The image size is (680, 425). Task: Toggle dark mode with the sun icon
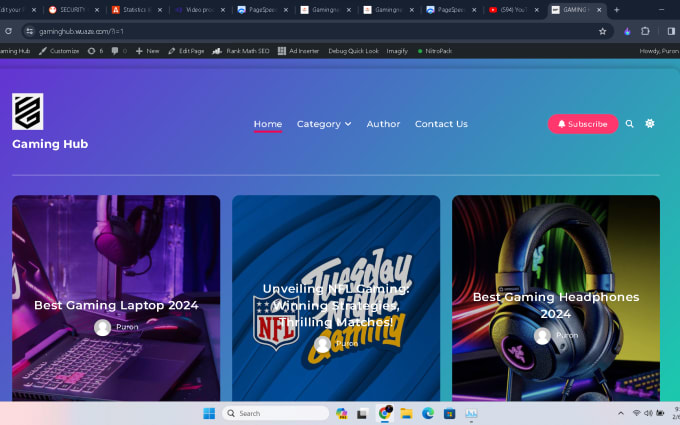tap(650, 124)
